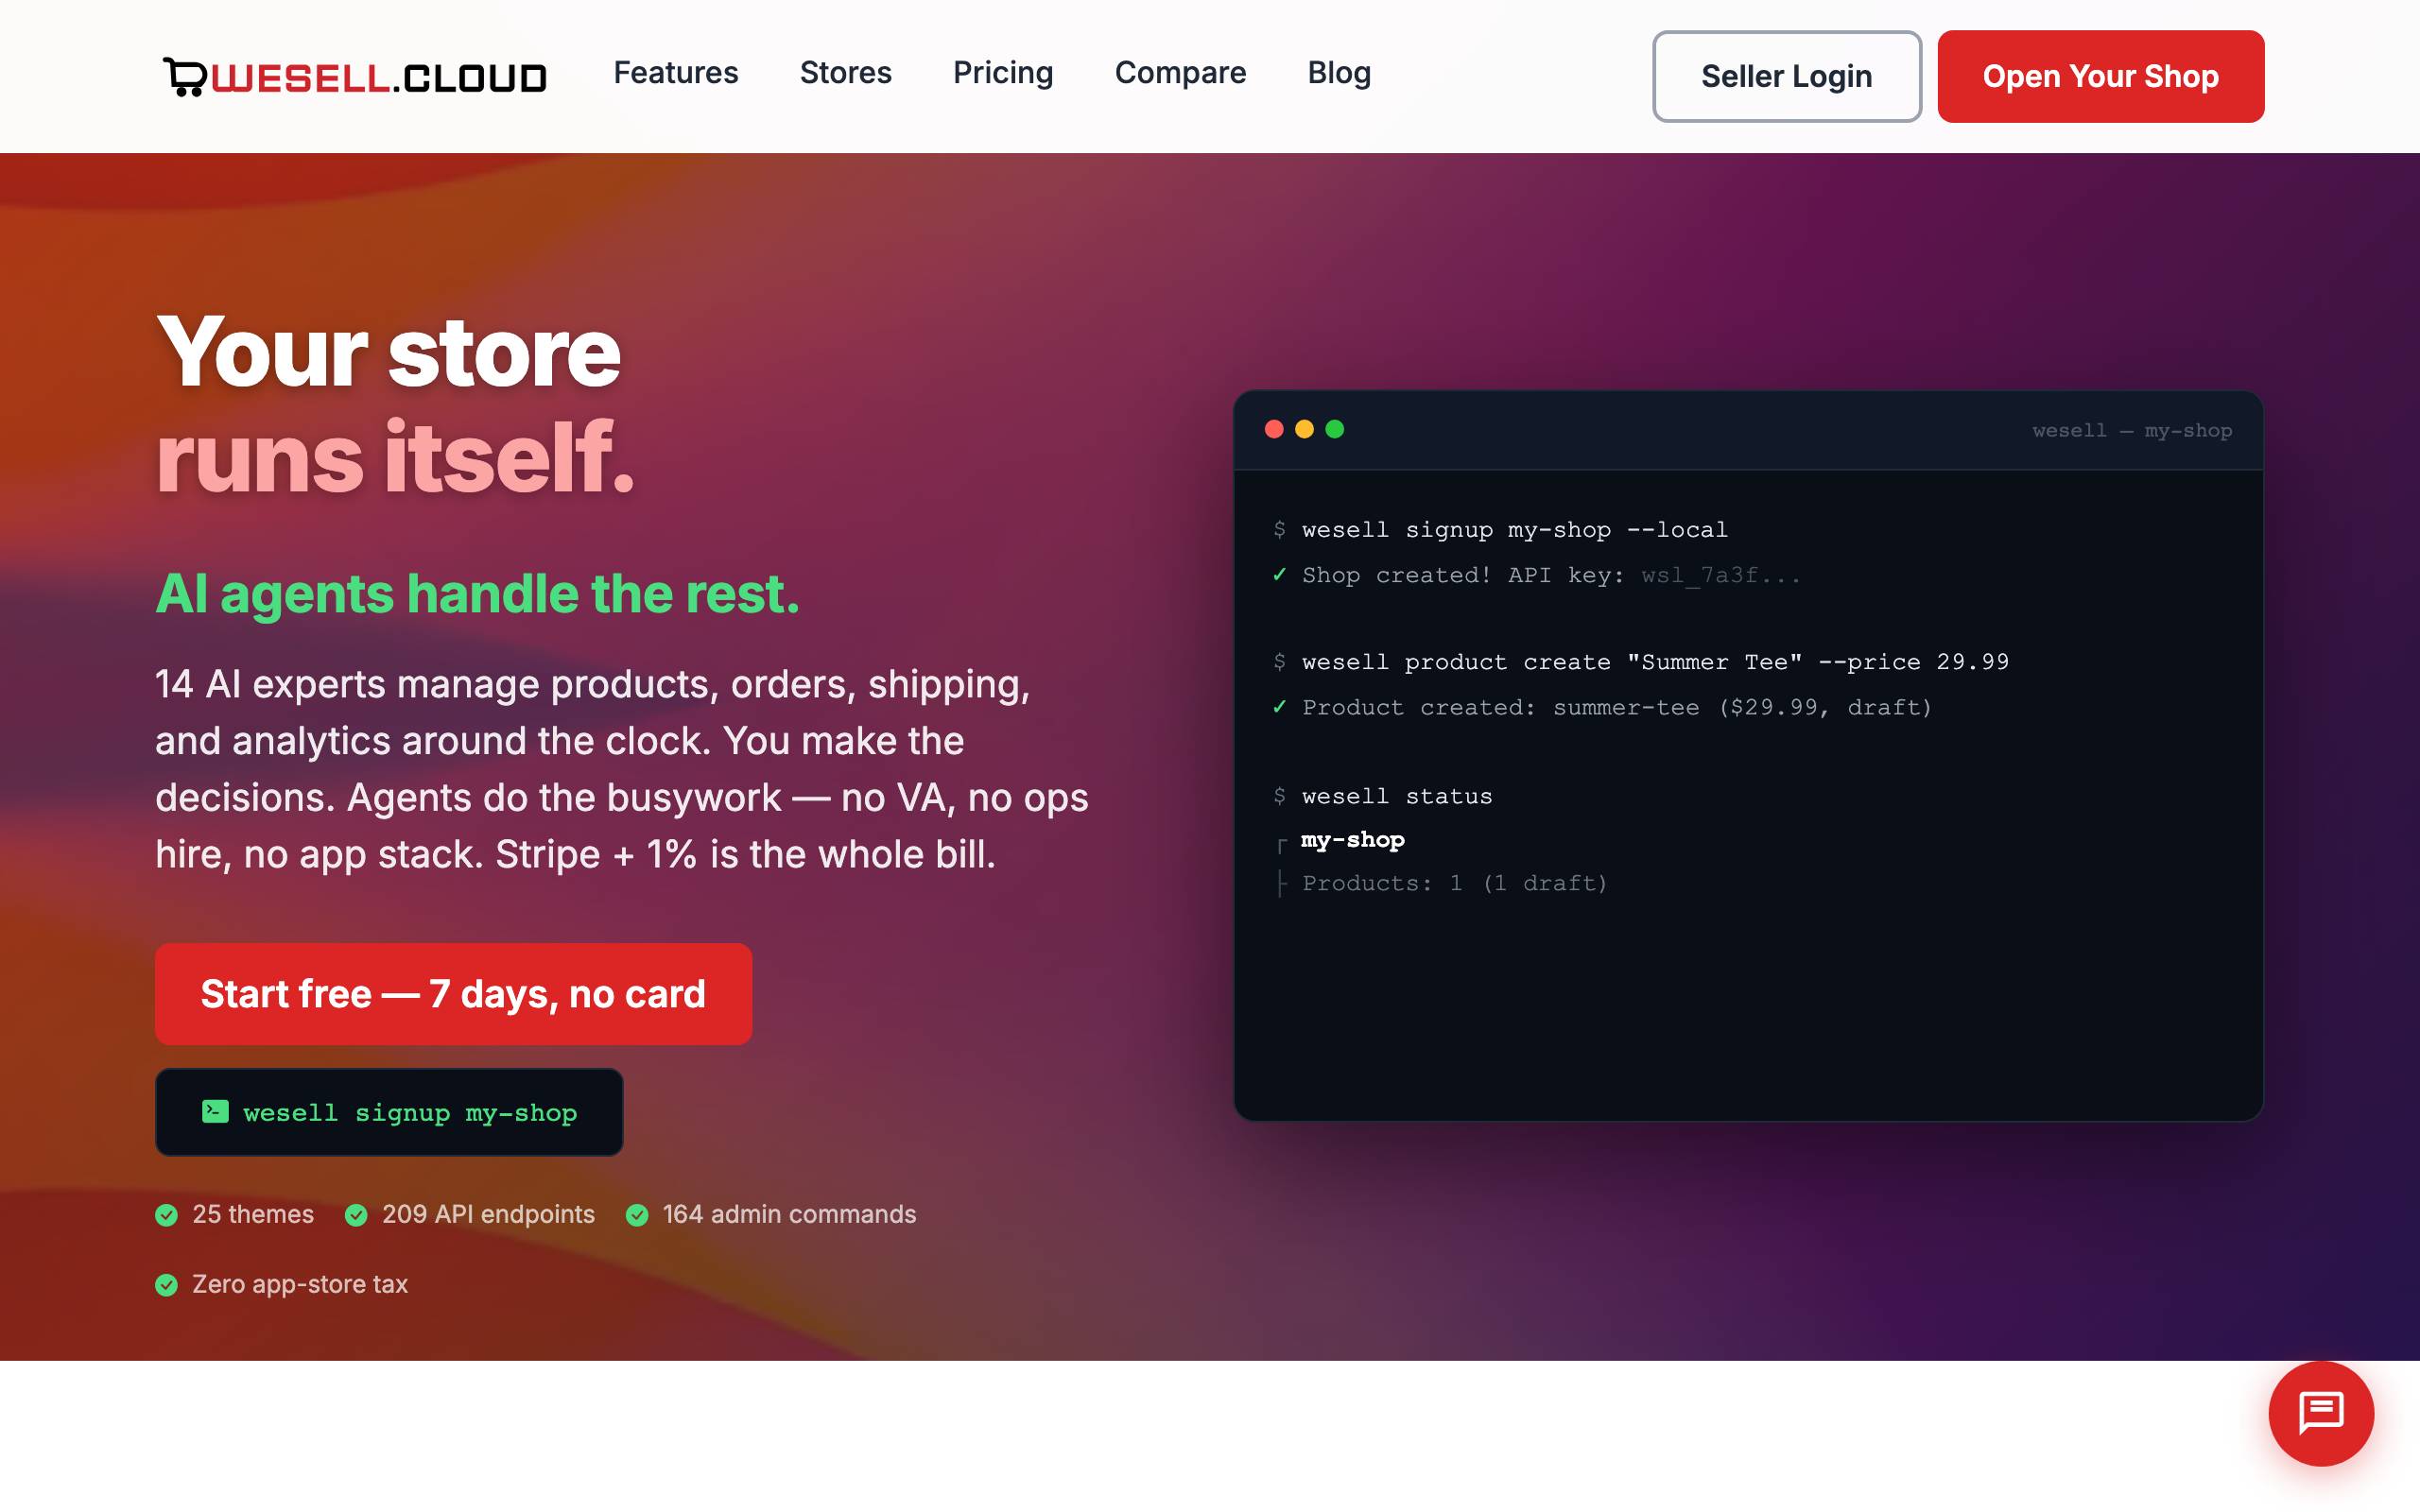Visit the Blog
The image size is (2420, 1512).
tap(1339, 73)
